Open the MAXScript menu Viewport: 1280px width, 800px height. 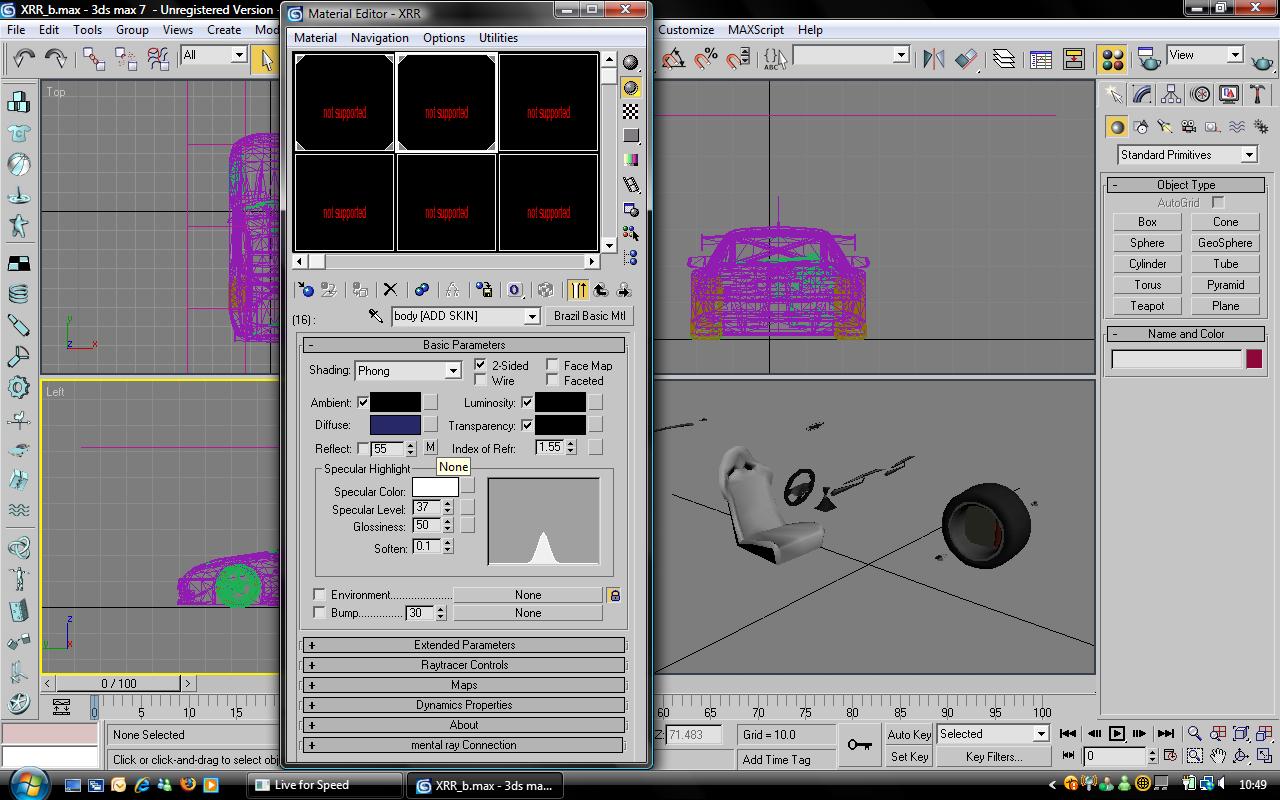tap(755, 30)
